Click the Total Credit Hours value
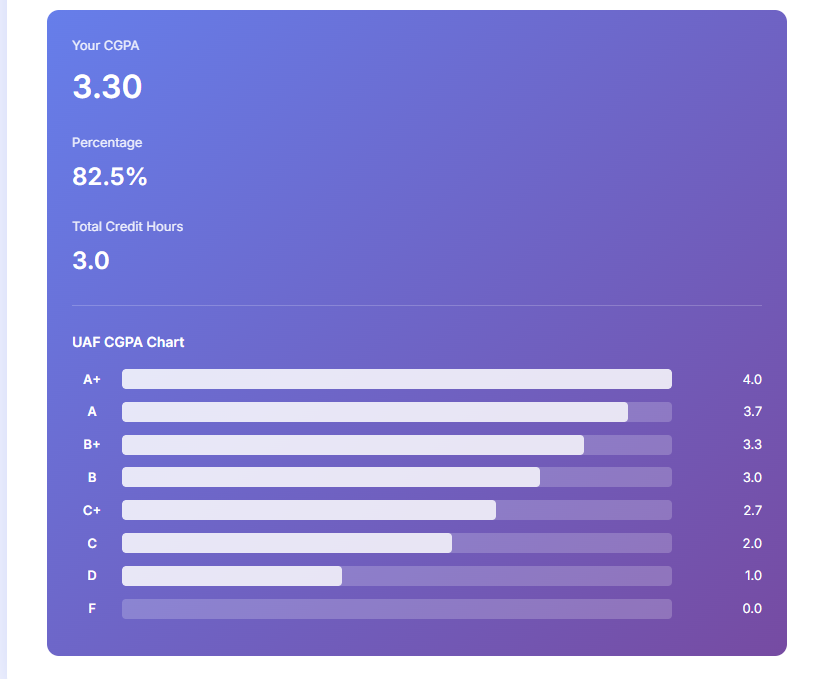The image size is (824, 679). 91,261
